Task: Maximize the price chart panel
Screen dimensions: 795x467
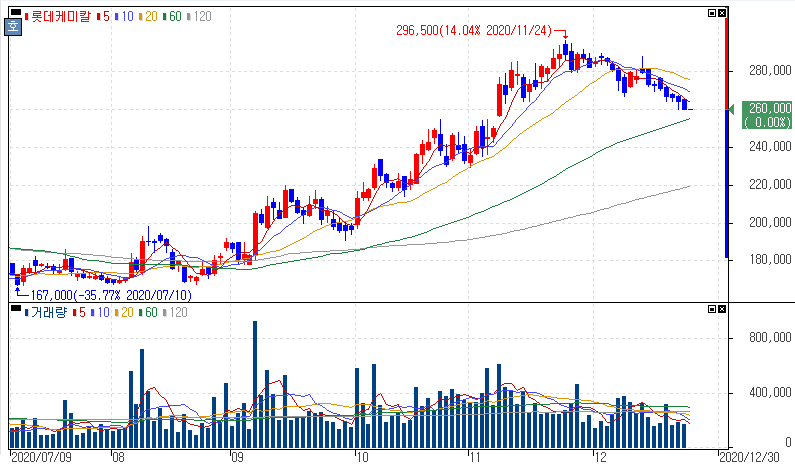Action: [x=712, y=13]
